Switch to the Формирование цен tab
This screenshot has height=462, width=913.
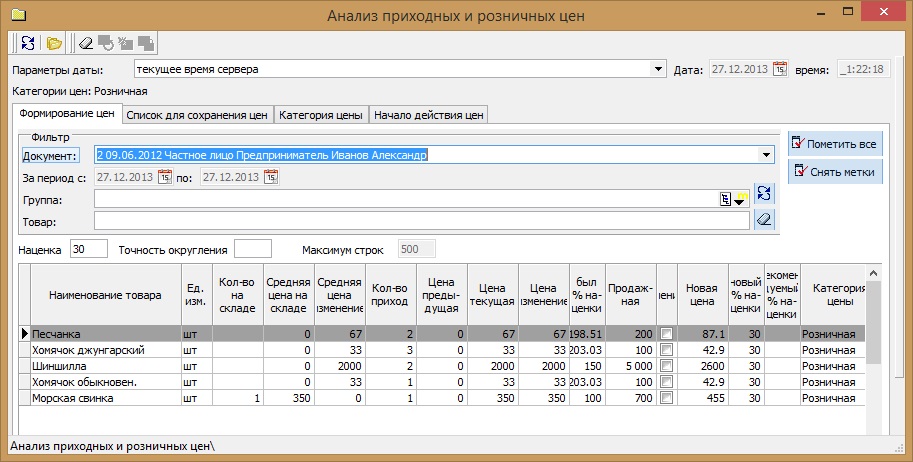[67, 113]
